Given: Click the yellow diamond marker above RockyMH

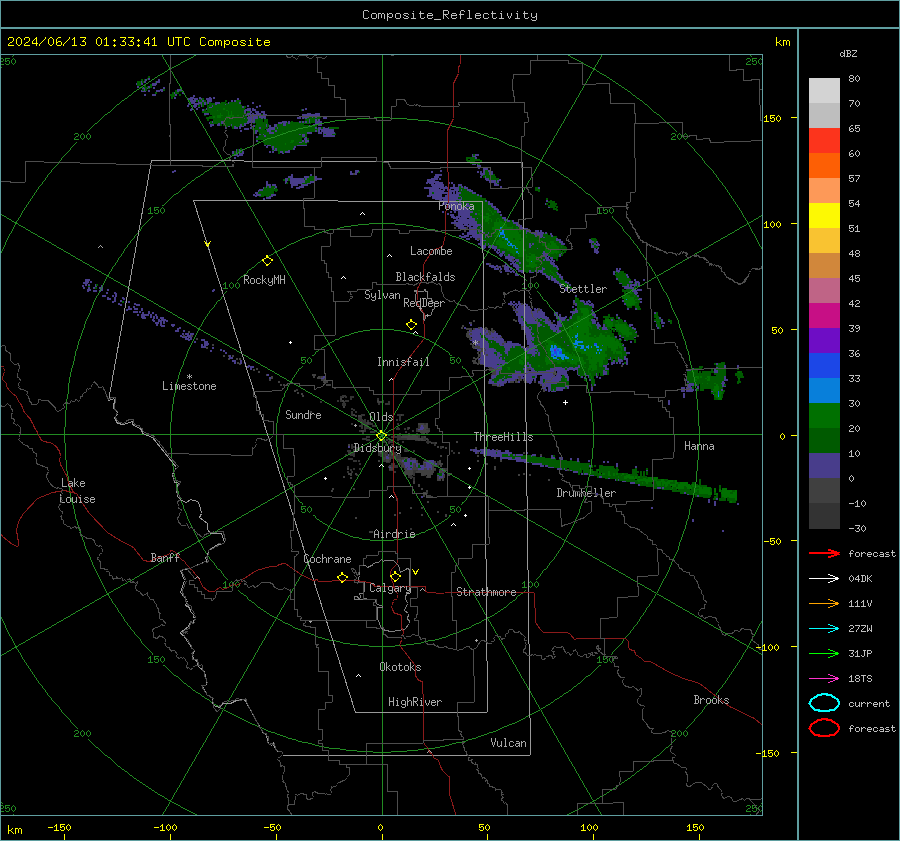Looking at the screenshot, I should pos(267,261).
